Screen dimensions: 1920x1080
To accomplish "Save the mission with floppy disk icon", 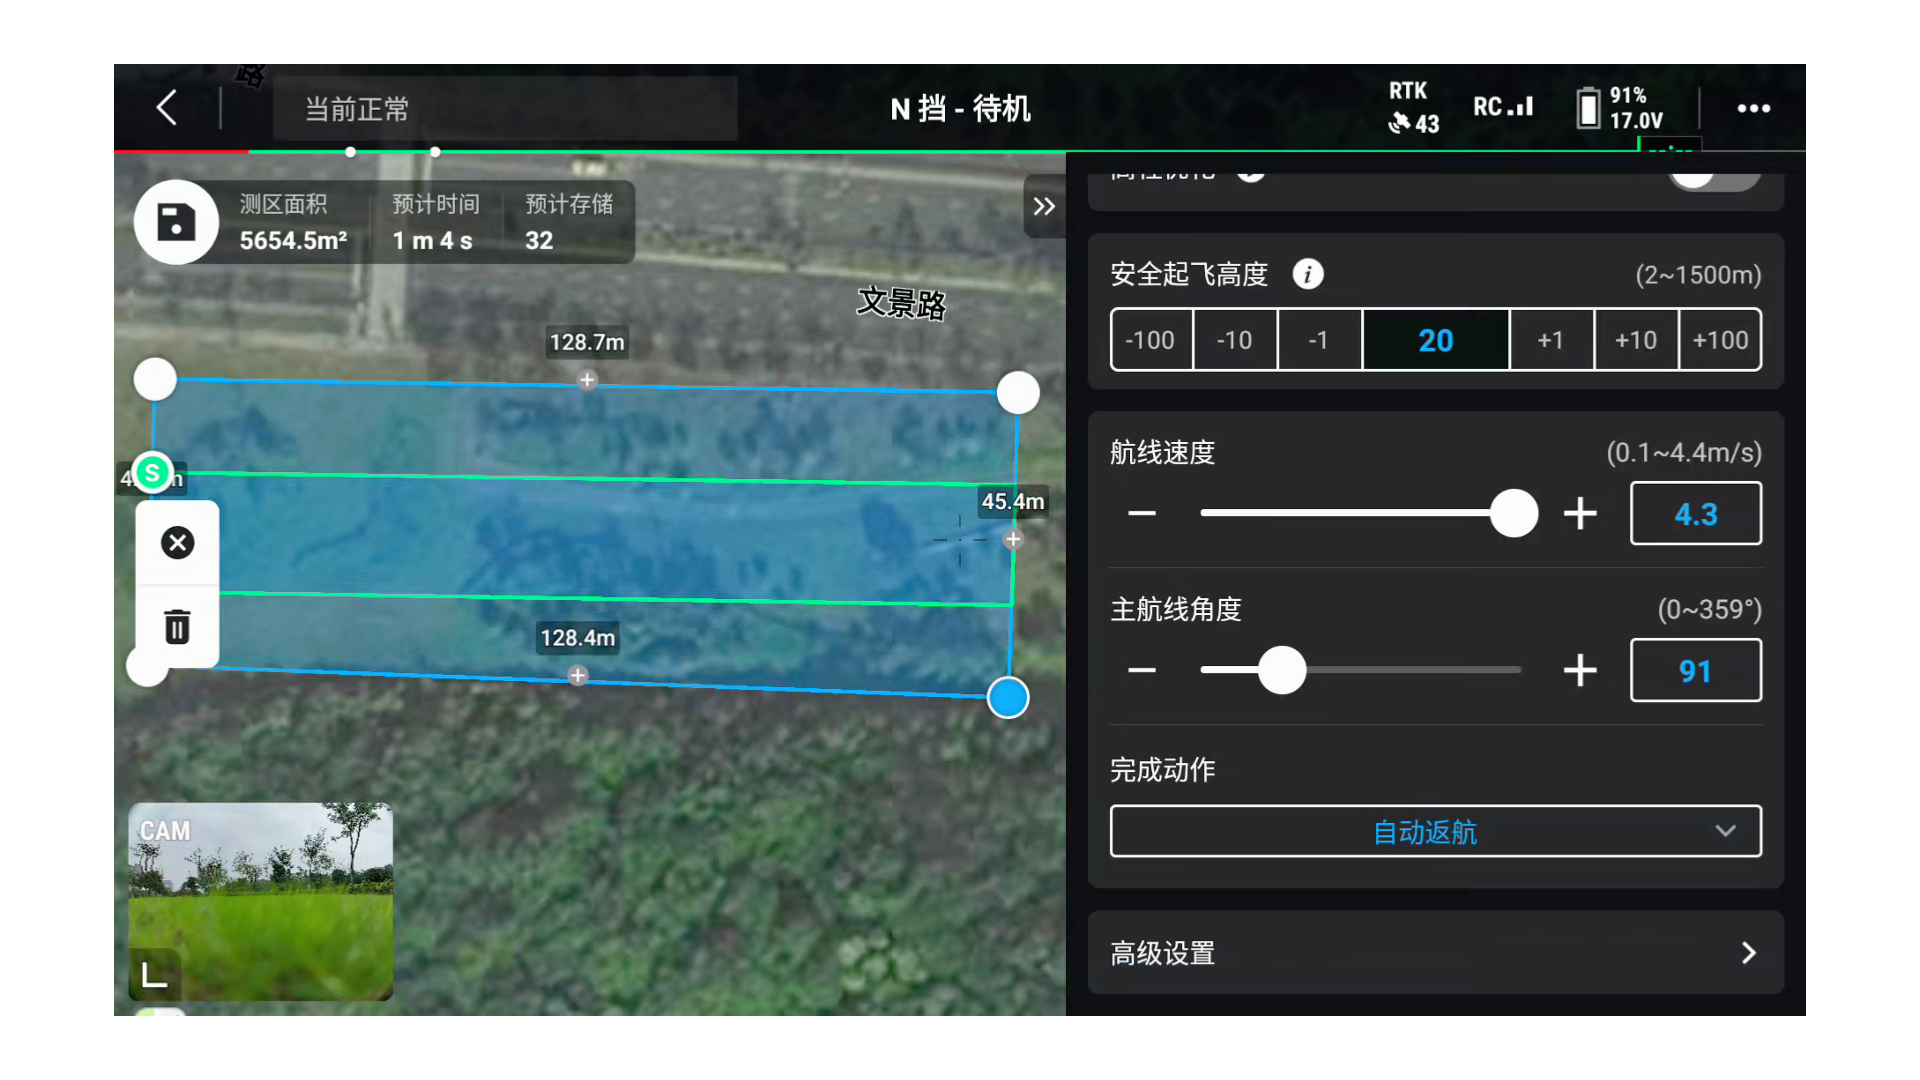I will (177, 222).
